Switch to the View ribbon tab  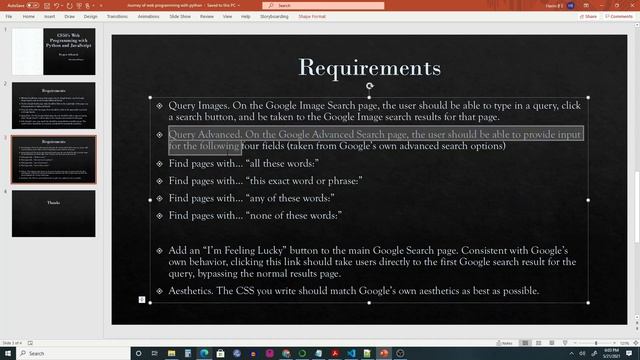coord(227,17)
